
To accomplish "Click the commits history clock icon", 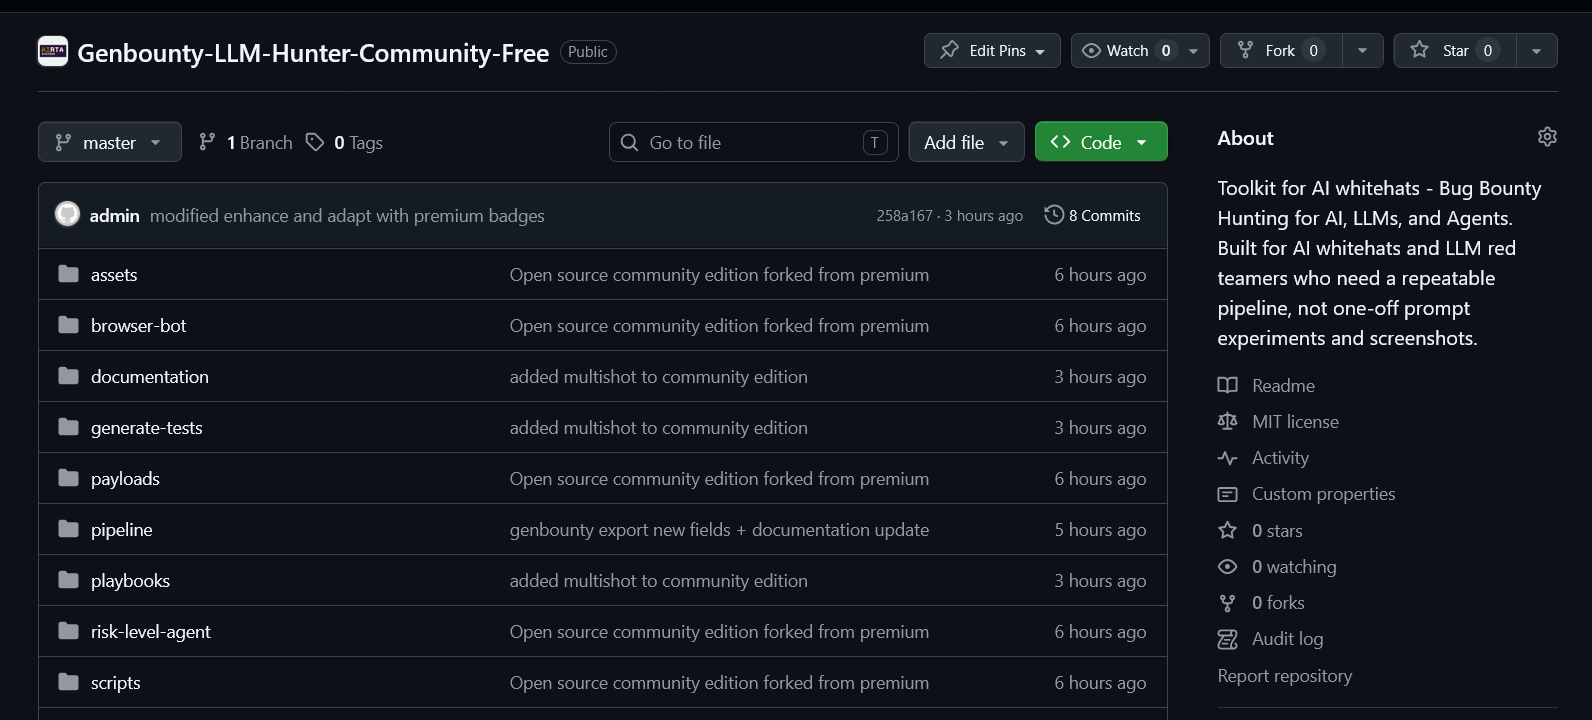I will [1053, 215].
